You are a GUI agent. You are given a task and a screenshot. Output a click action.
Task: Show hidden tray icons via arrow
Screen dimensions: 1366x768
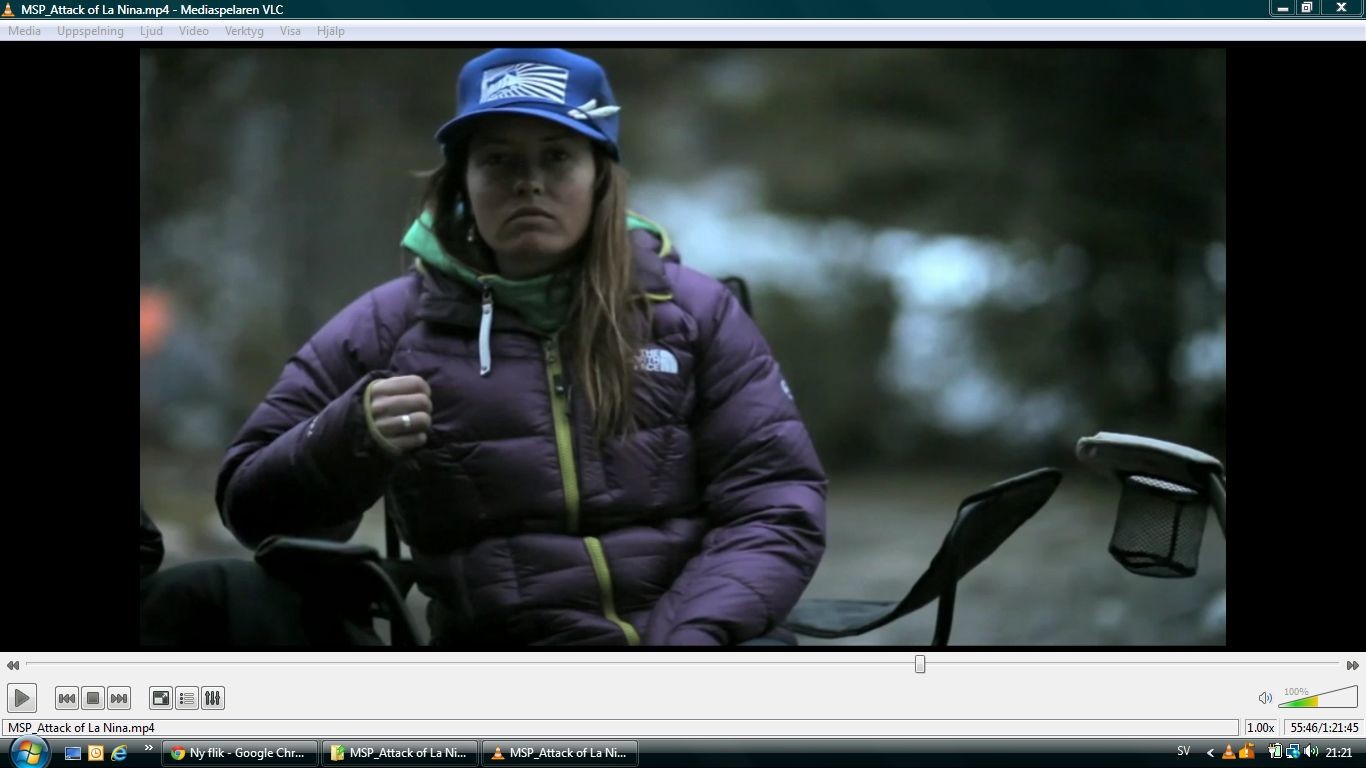(1210, 753)
